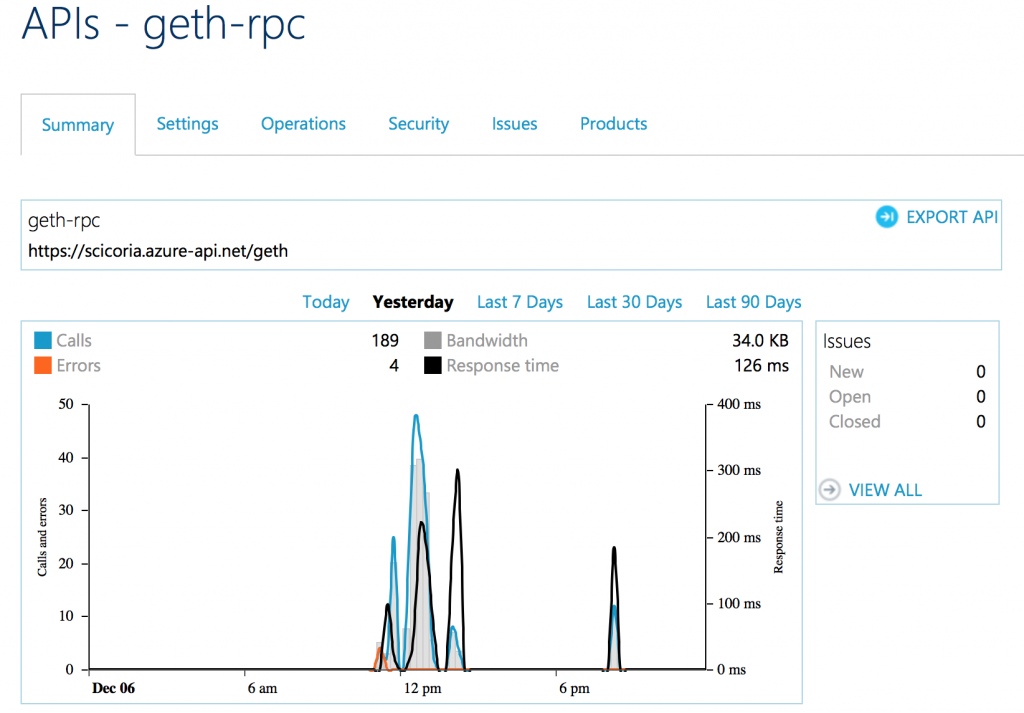Switch to the Last 7 Days view
The height and width of the screenshot is (713, 1024).
pyautogui.click(x=519, y=301)
